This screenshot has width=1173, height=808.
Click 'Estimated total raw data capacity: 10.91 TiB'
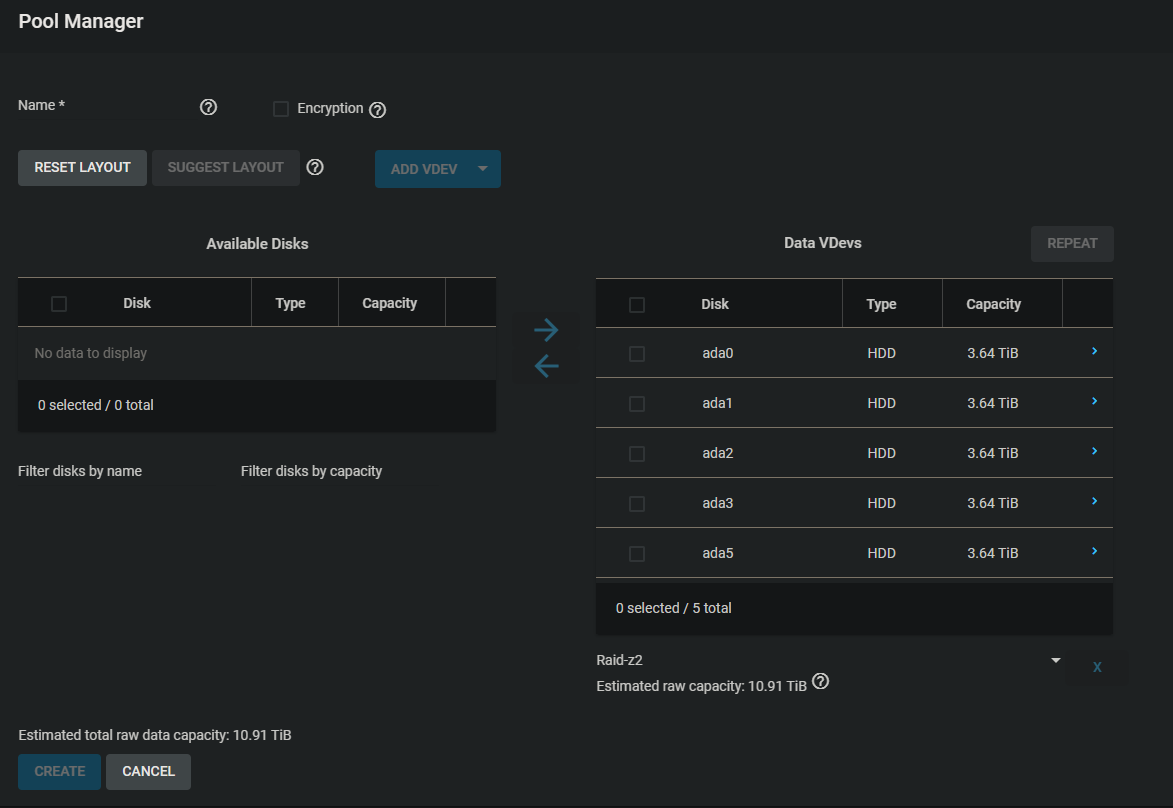155,735
